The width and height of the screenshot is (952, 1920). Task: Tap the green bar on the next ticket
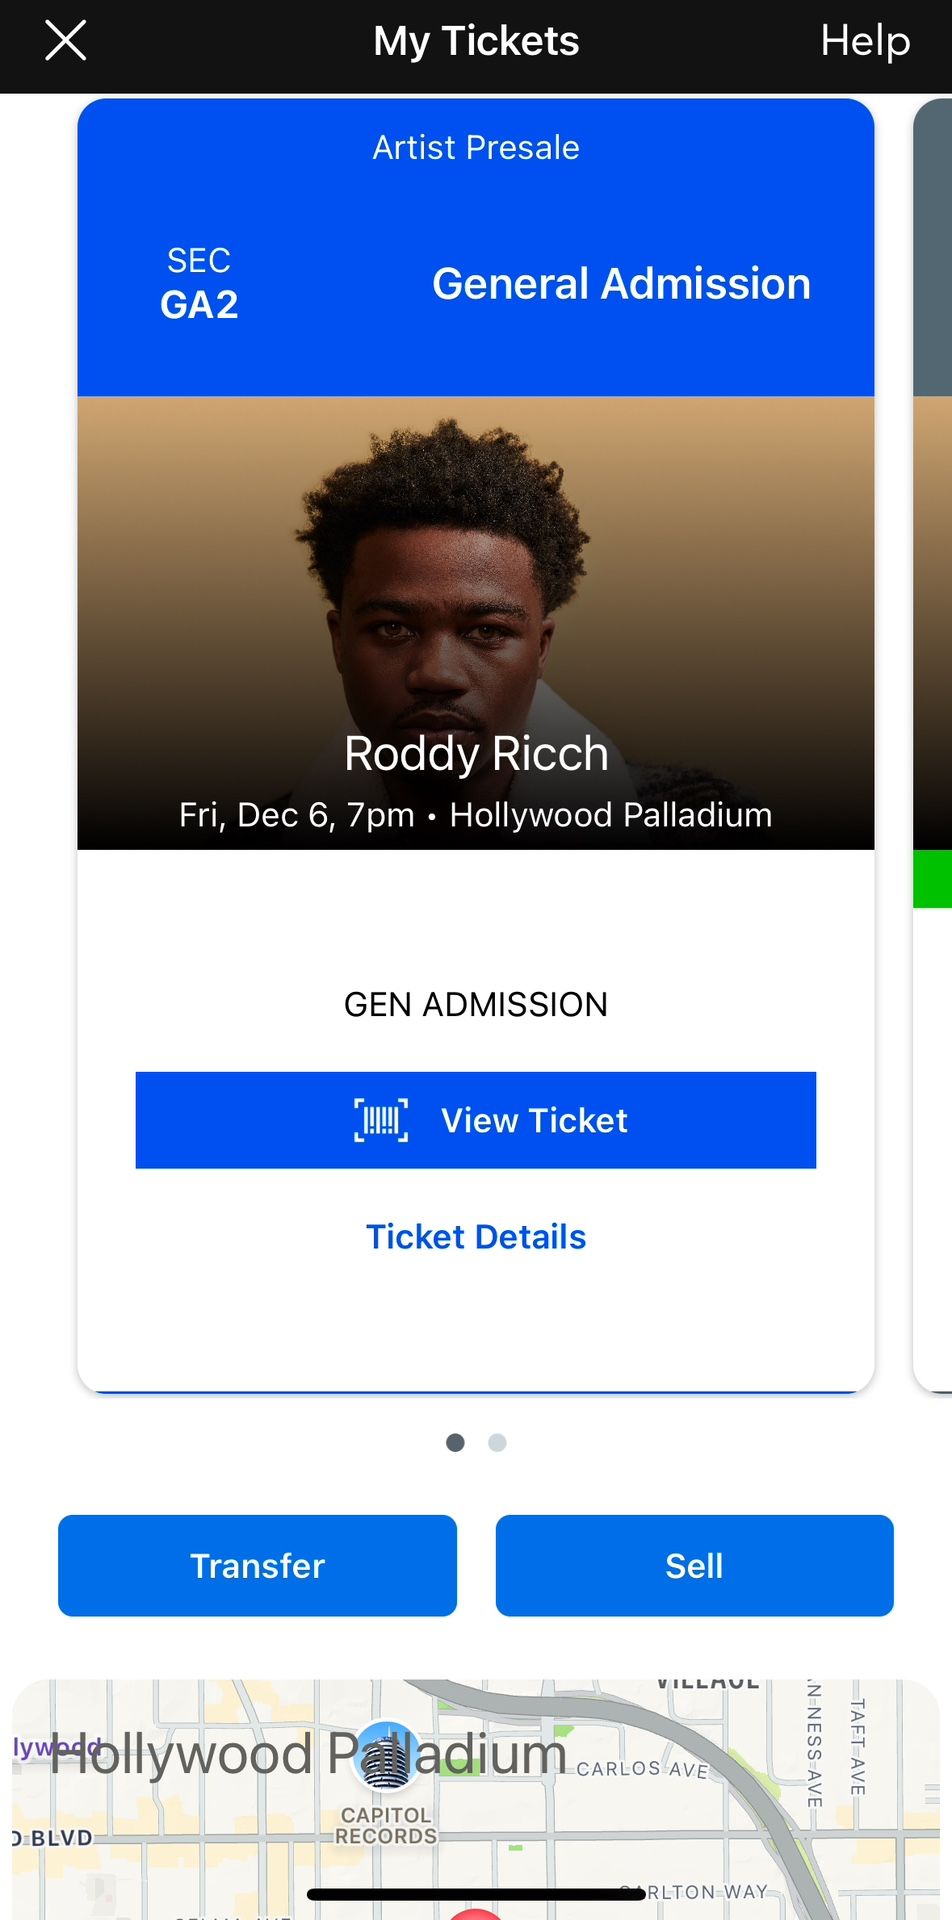933,879
